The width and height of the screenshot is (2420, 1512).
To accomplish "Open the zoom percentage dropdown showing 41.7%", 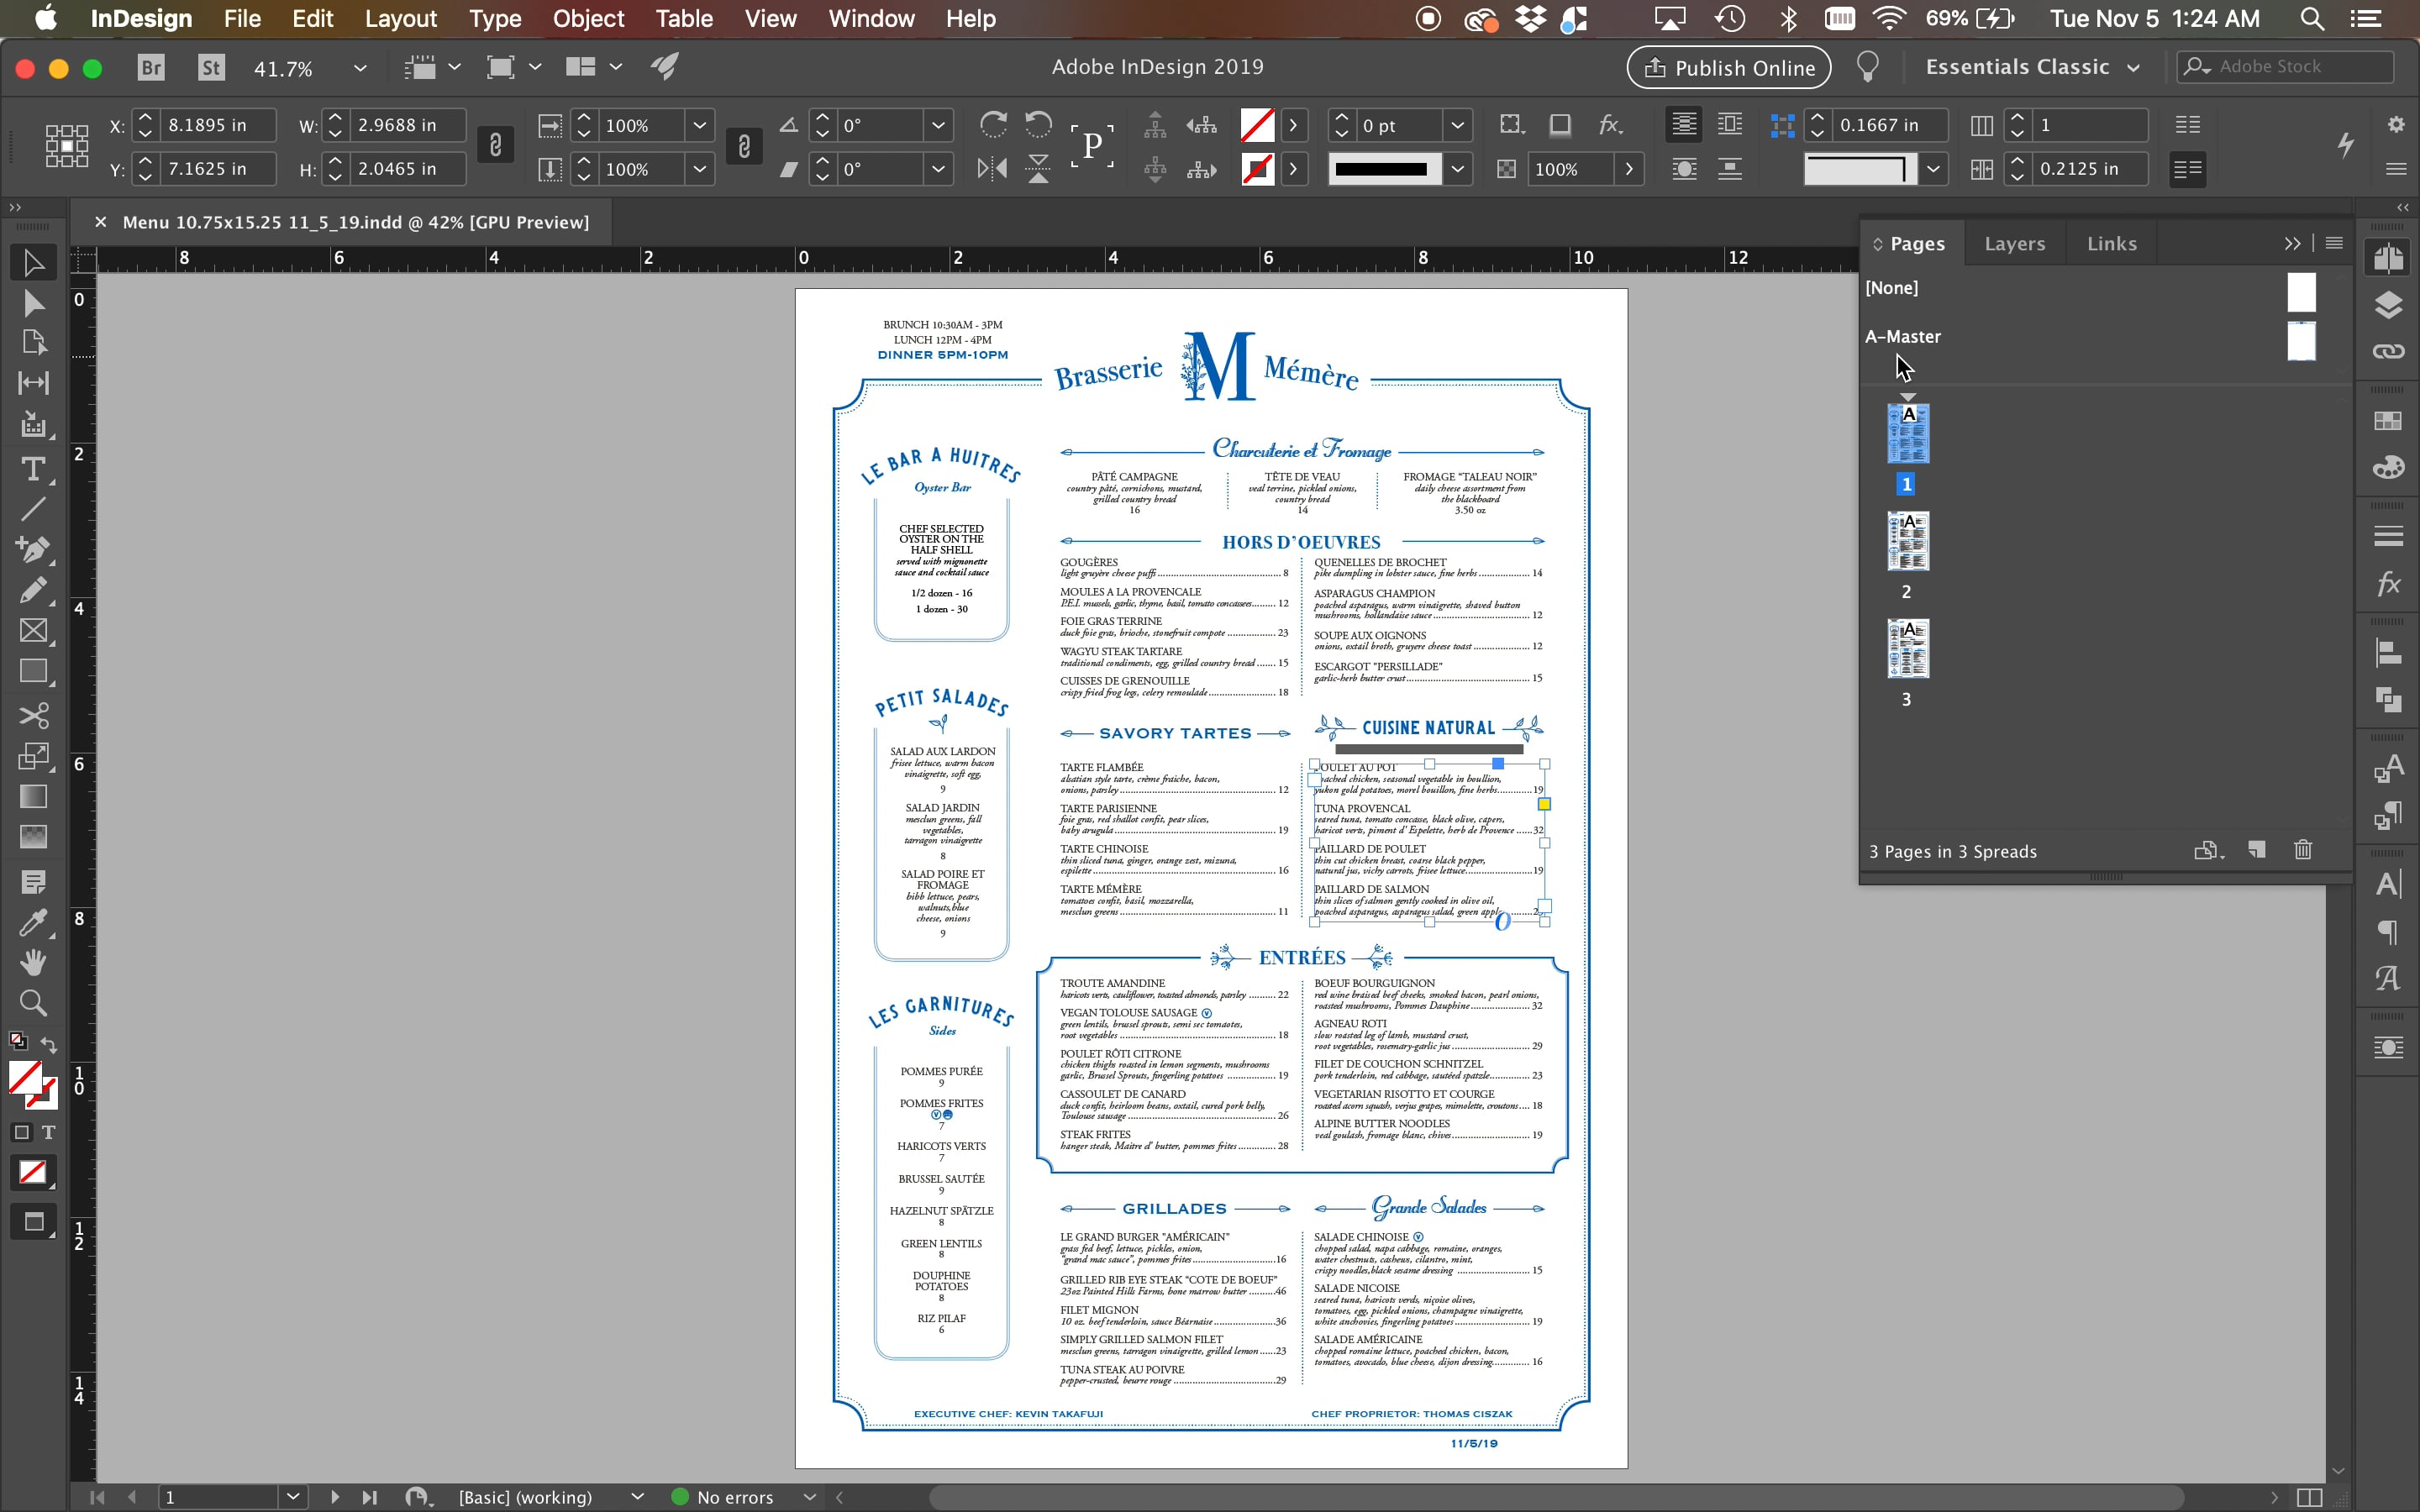I will pyautogui.click(x=360, y=67).
